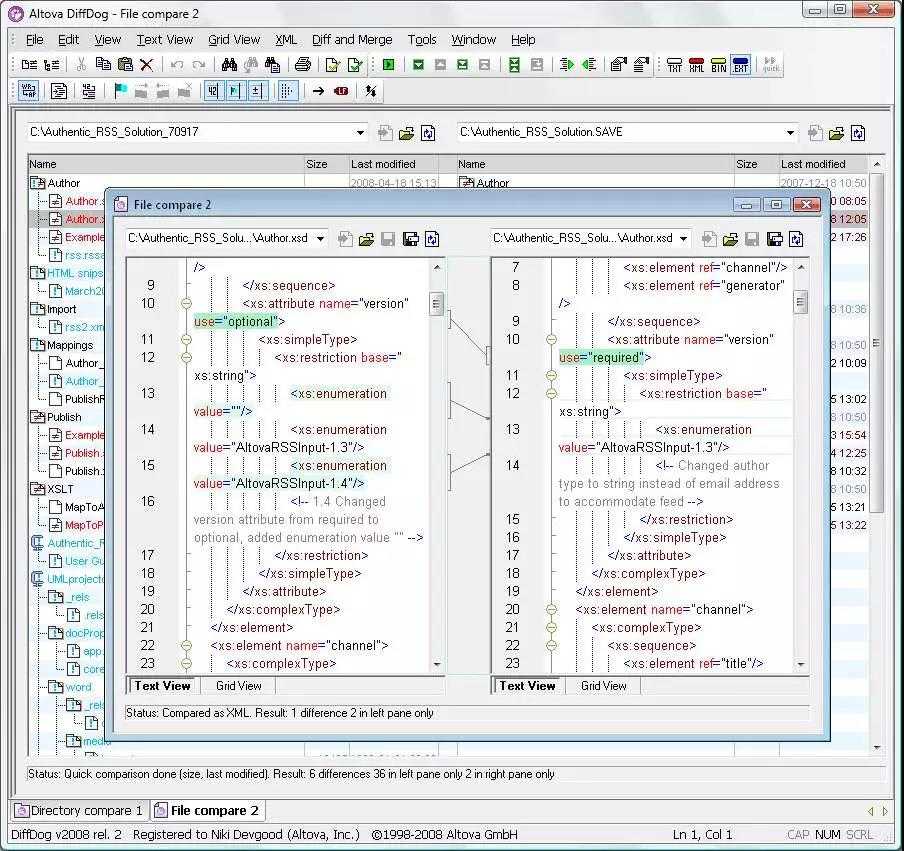The width and height of the screenshot is (904, 851).
Task: Click the pretty-print indent text icon
Action: click(59, 91)
